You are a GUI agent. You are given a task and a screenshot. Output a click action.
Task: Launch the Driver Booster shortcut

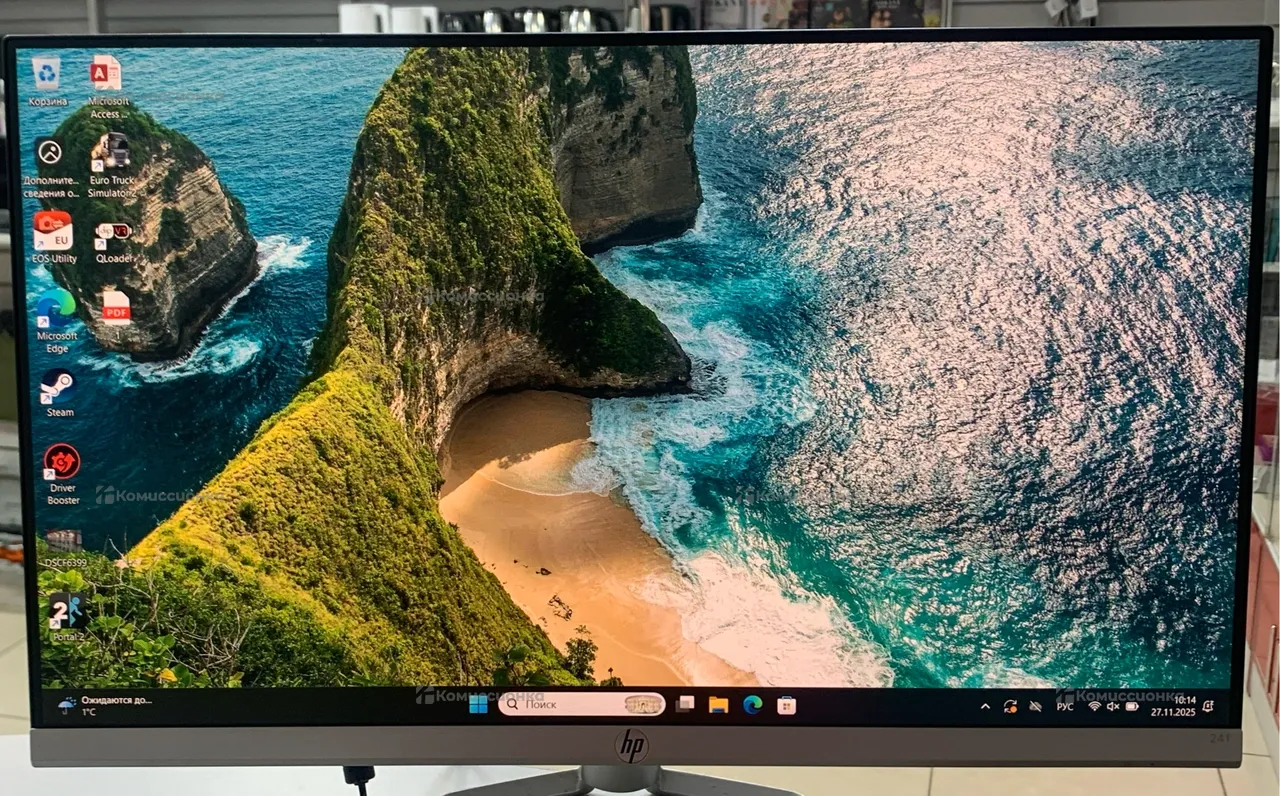click(x=62, y=462)
